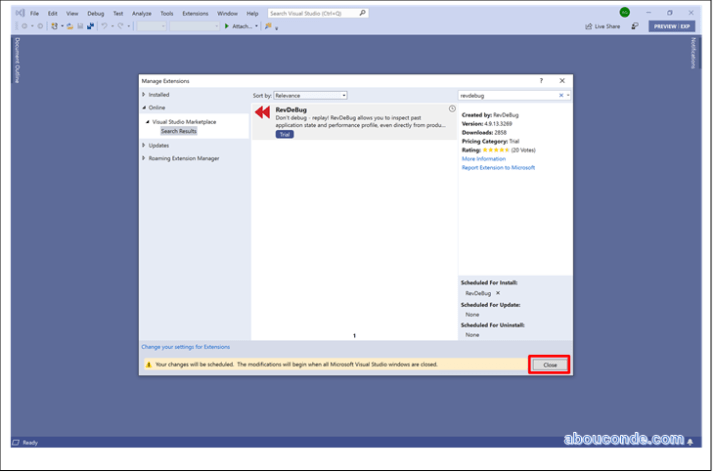Click the Close button in the dialog
The image size is (714, 472).
tap(549, 365)
